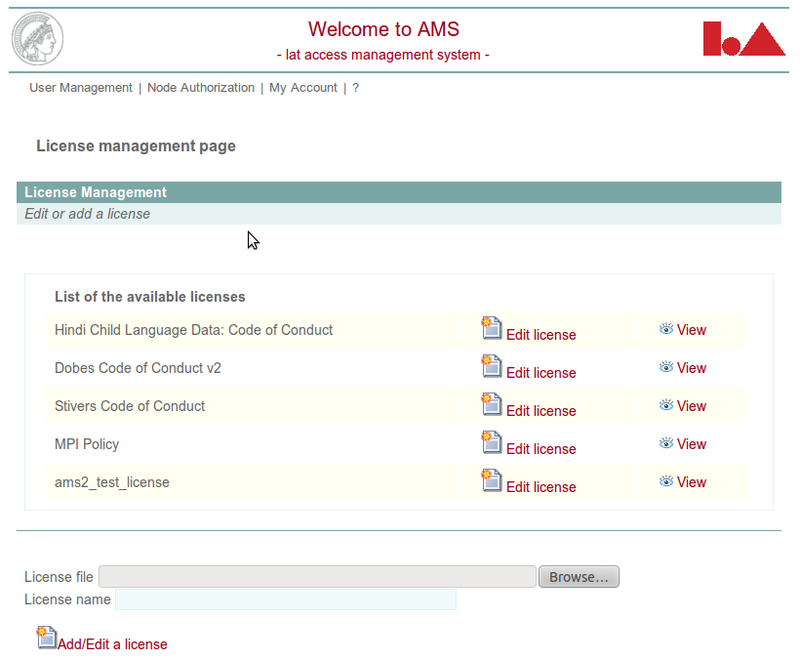Click Edit license link for ams2_test_license
800x660 pixels.
[541, 487]
